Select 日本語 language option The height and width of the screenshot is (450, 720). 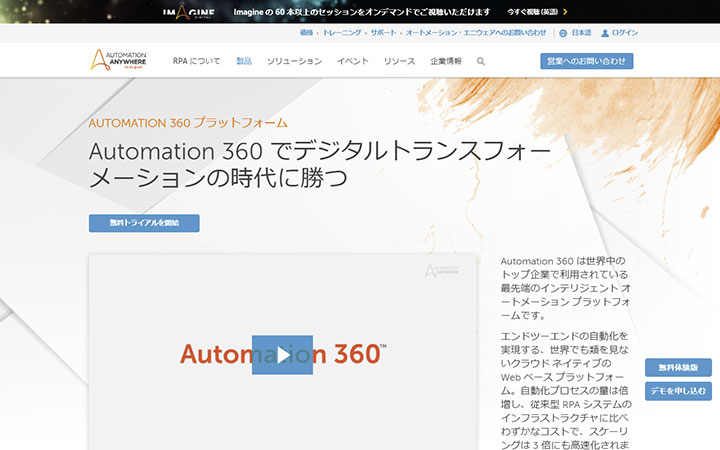[x=581, y=33]
